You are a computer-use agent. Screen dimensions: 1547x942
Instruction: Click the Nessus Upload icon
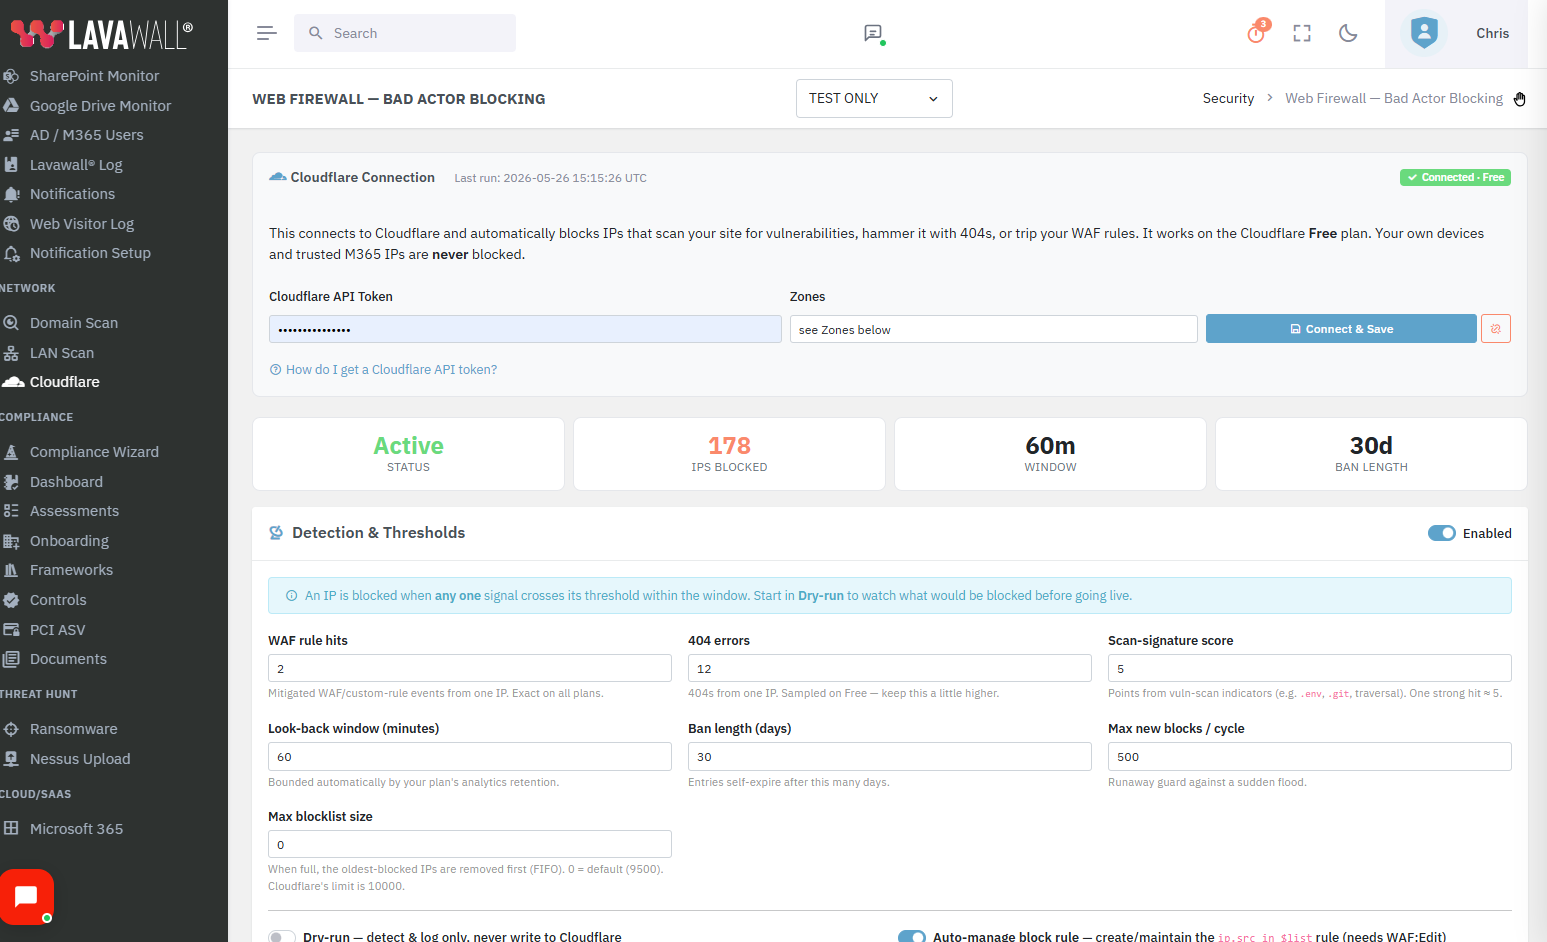[11, 759]
